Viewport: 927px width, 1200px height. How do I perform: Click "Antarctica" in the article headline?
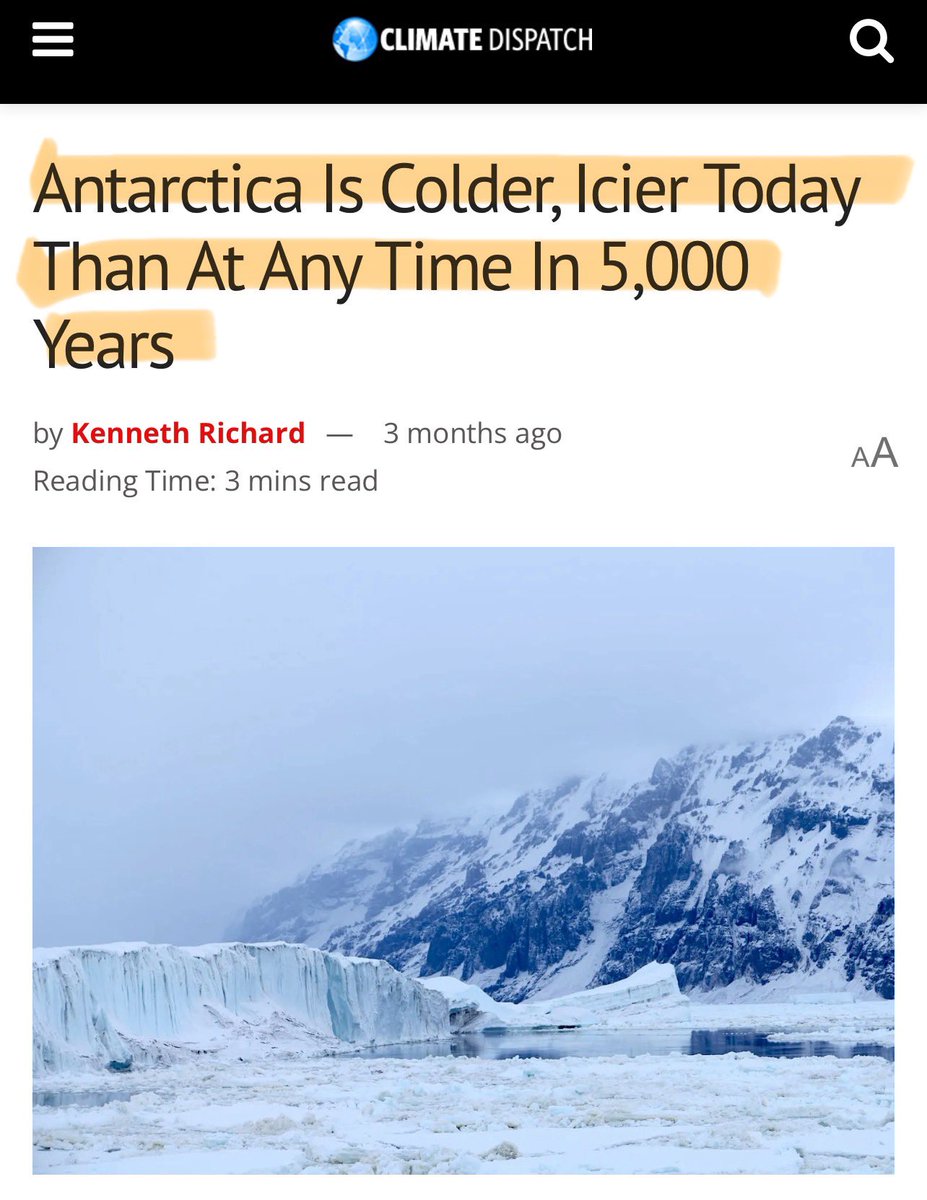click(x=167, y=190)
